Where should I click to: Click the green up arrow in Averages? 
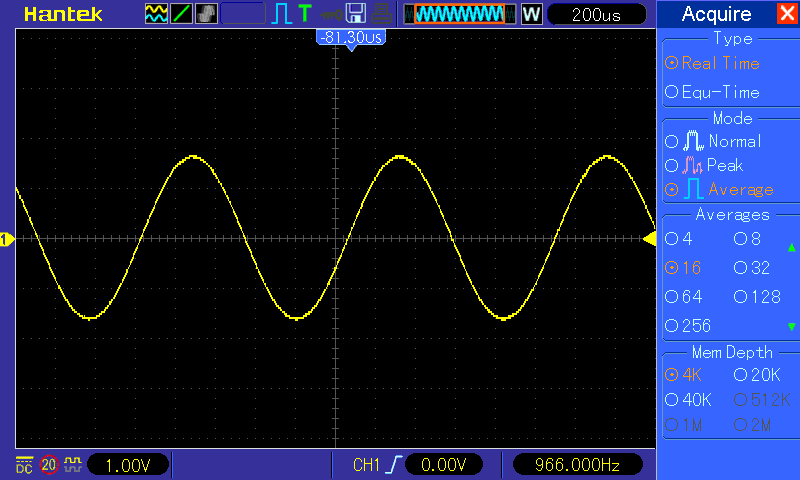pyautogui.click(x=791, y=247)
